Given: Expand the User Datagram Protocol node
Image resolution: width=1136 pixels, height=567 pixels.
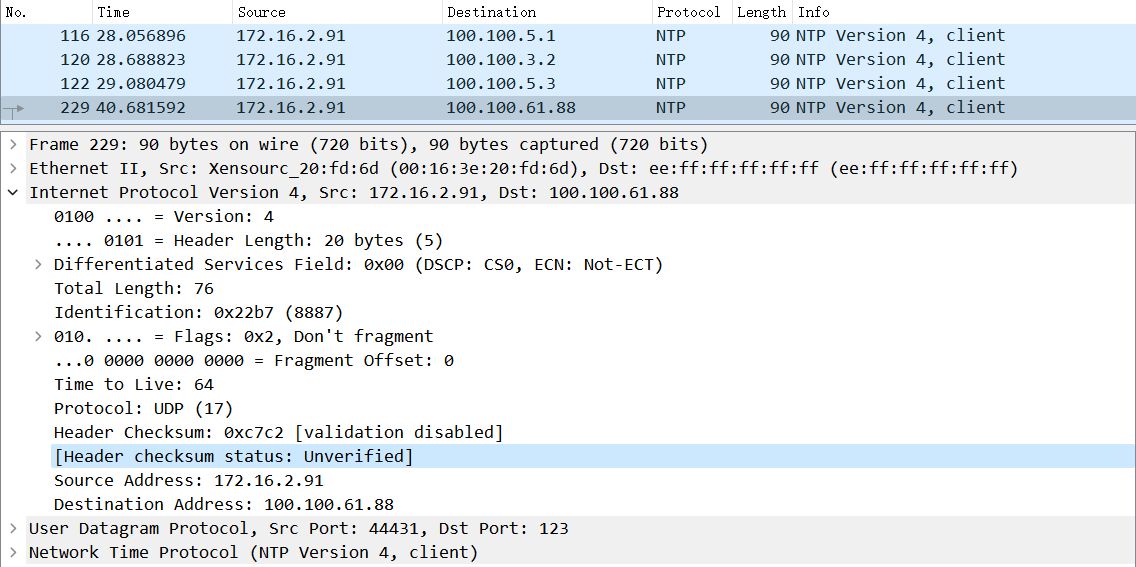Looking at the screenshot, I should click(x=13, y=528).
